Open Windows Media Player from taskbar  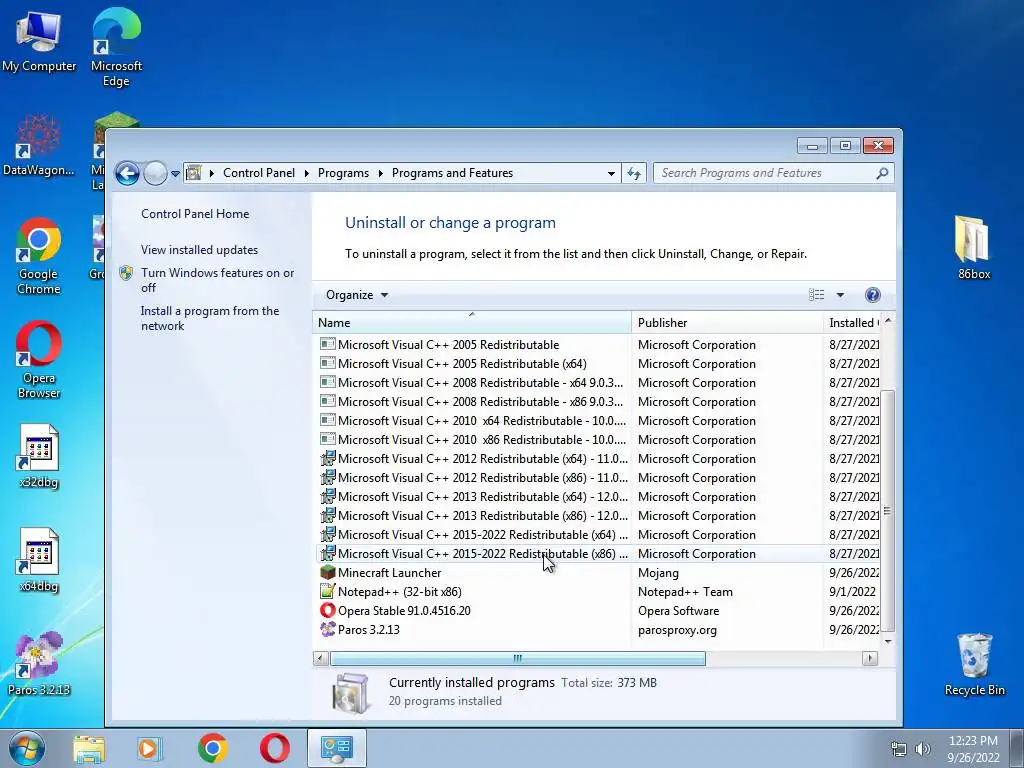149,749
